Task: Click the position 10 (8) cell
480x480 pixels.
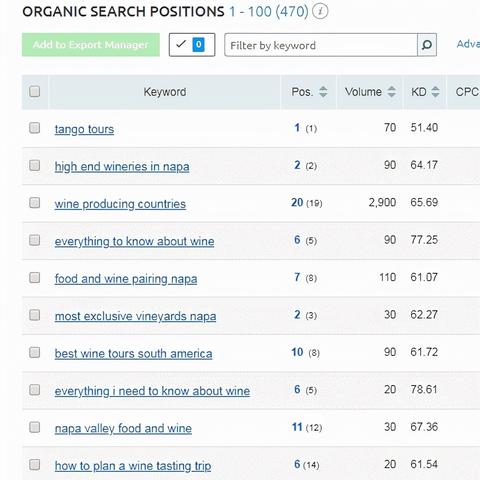Action: coord(306,352)
